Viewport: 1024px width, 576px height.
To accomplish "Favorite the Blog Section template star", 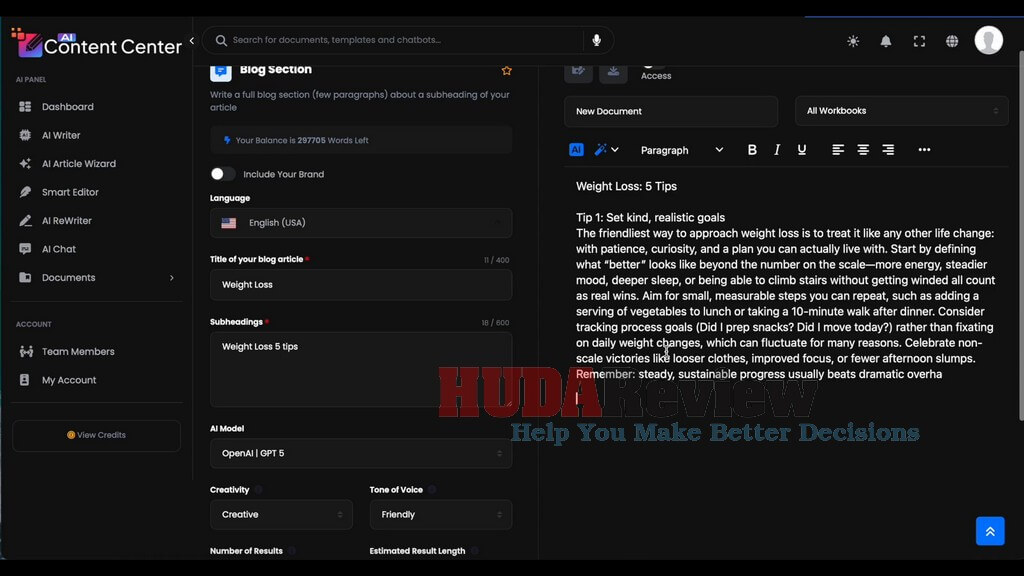I will (x=506, y=71).
